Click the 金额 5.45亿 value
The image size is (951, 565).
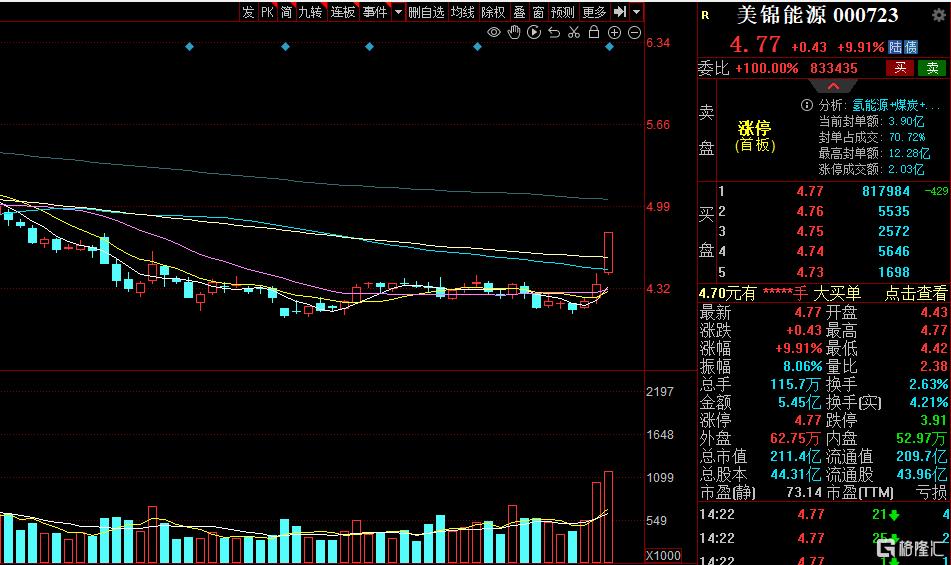tap(799, 403)
